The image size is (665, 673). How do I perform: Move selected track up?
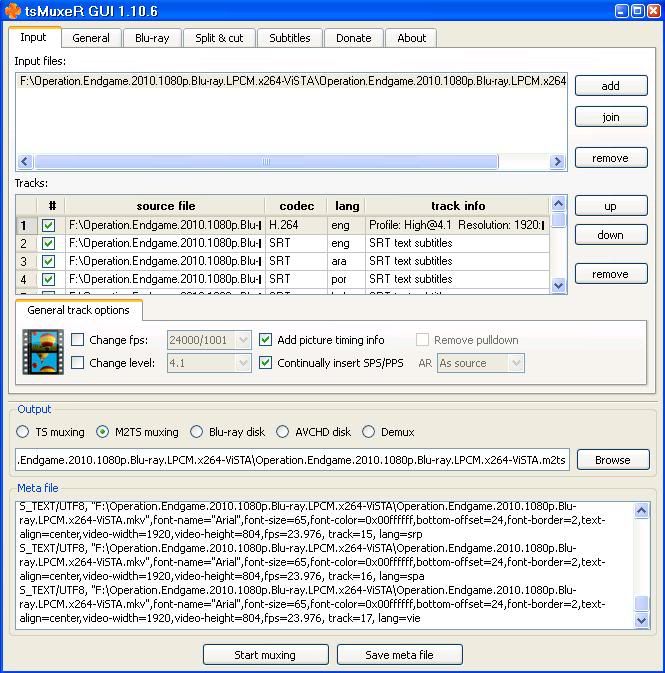click(x=611, y=206)
